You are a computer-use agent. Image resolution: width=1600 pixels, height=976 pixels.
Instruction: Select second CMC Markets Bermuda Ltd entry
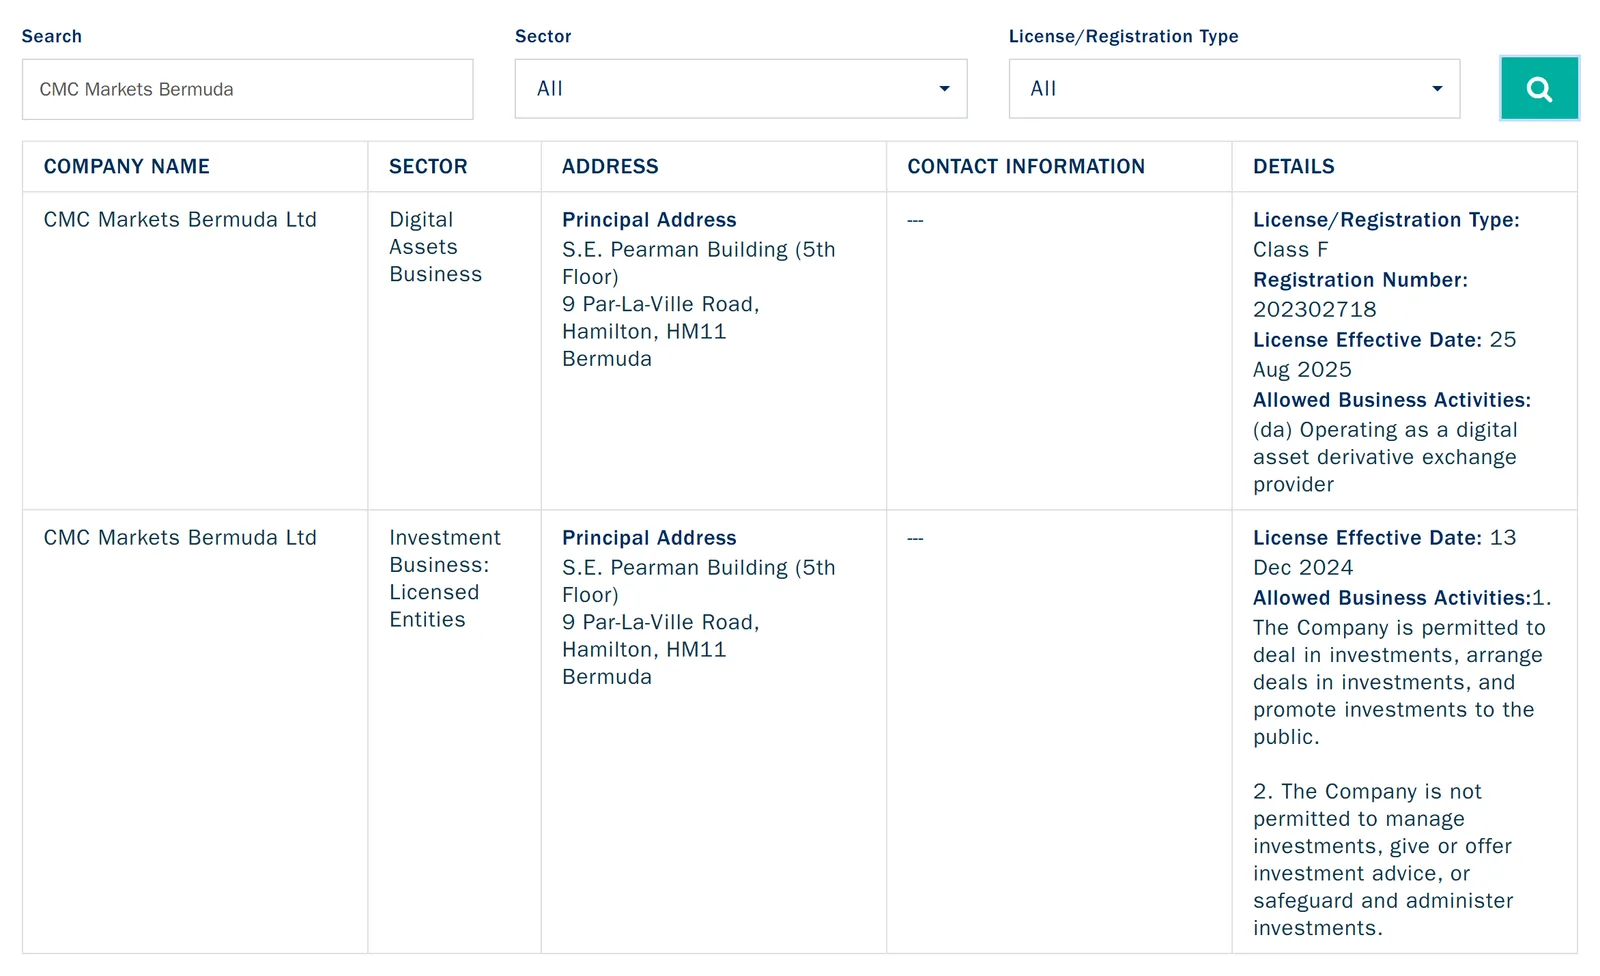[x=180, y=538]
